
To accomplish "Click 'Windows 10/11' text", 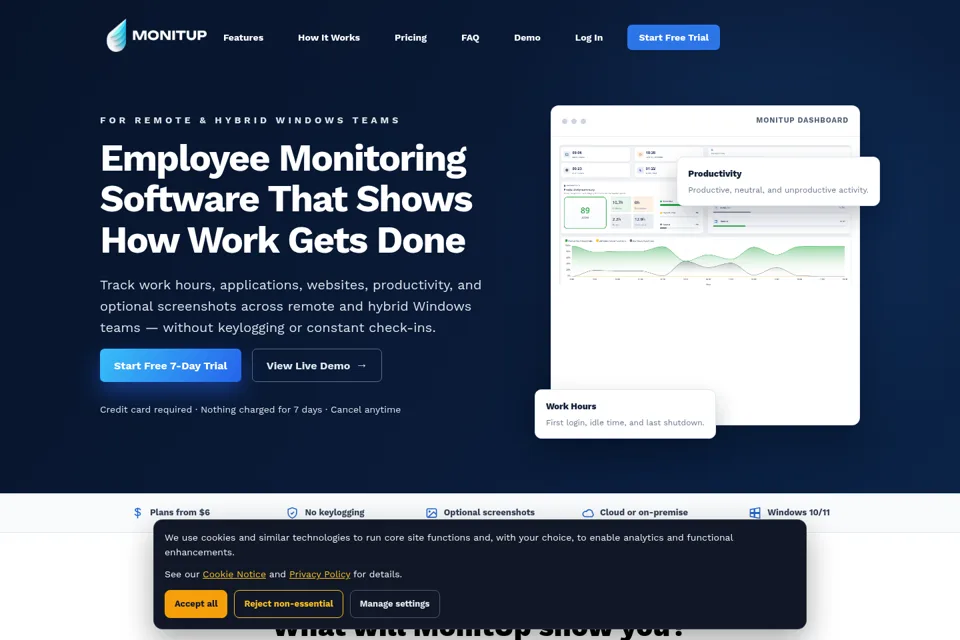I will pyautogui.click(x=798, y=513).
